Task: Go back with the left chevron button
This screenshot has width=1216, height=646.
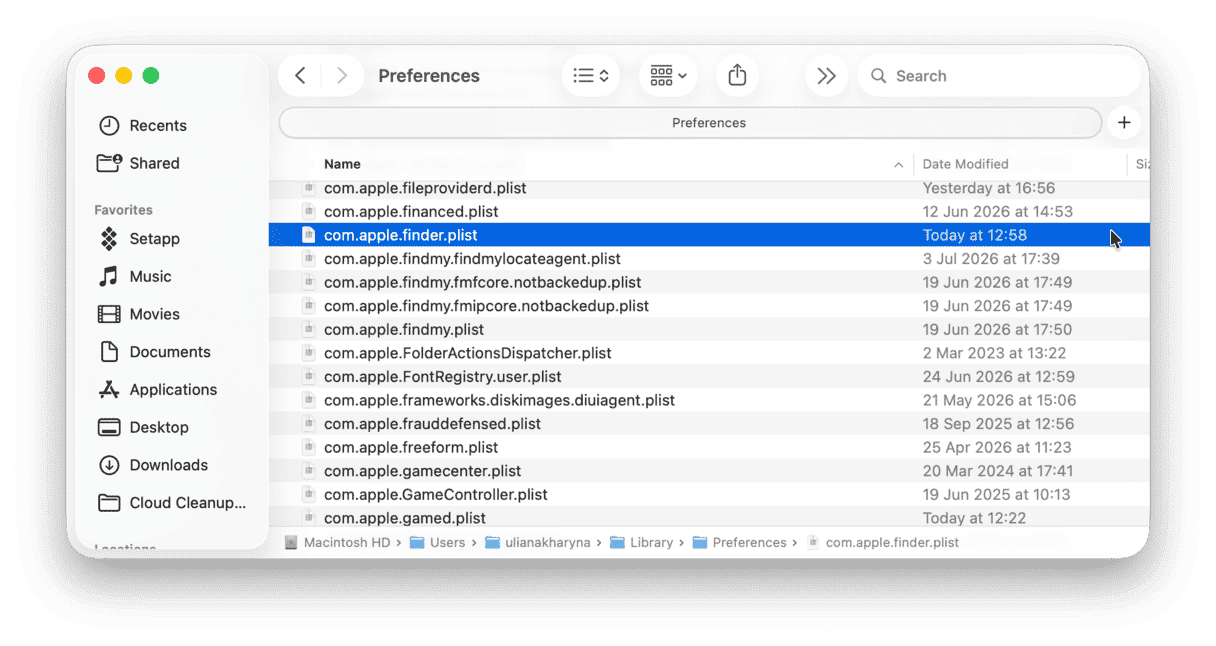Action: (300, 76)
